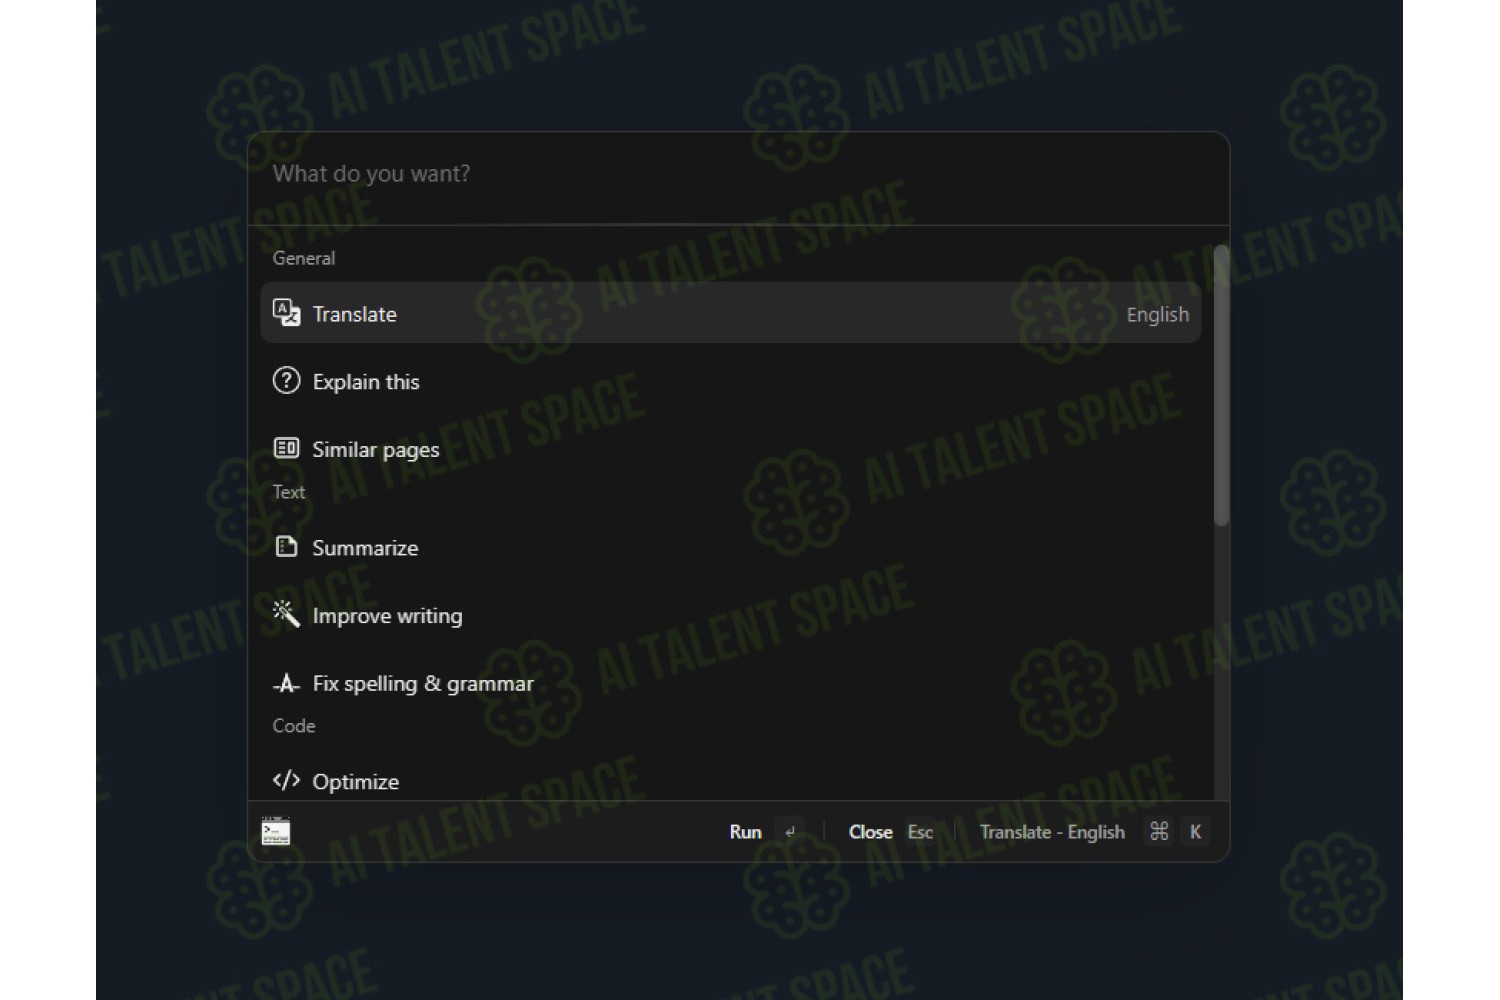This screenshot has width=1500, height=1000.
Task: Click the Improve writing magic wand icon
Action: coord(286,614)
